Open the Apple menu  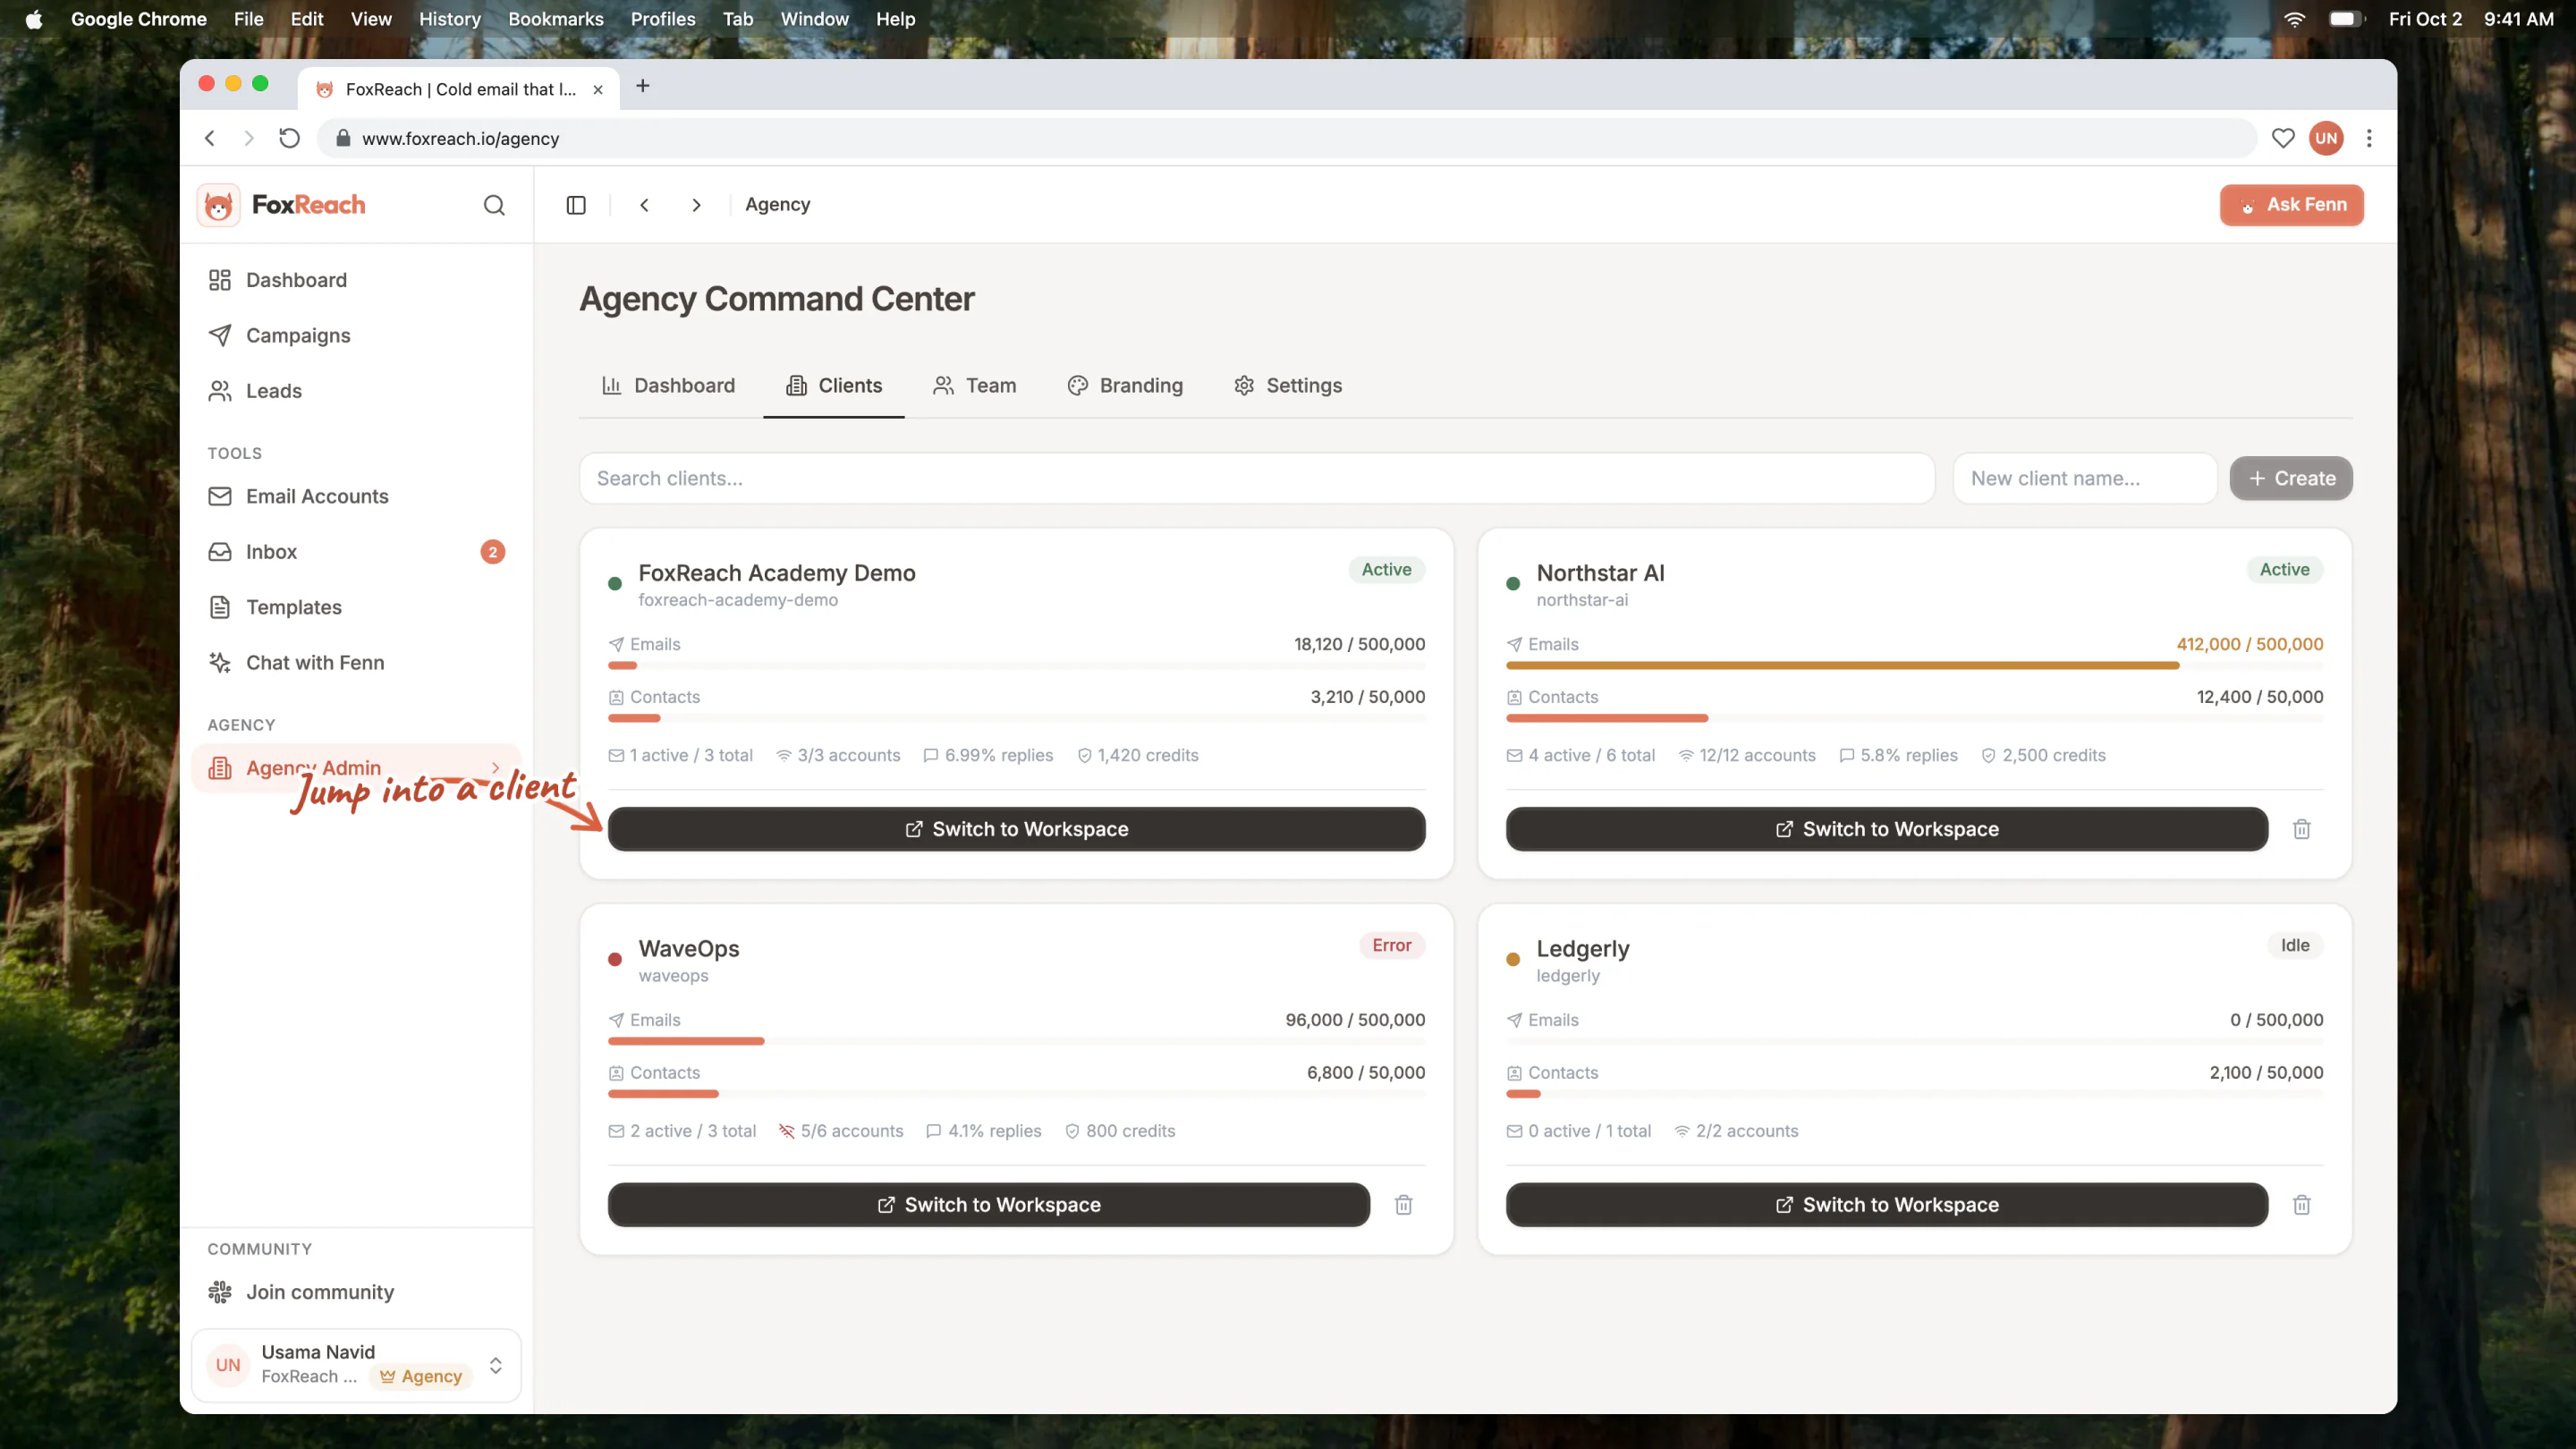coord(34,19)
